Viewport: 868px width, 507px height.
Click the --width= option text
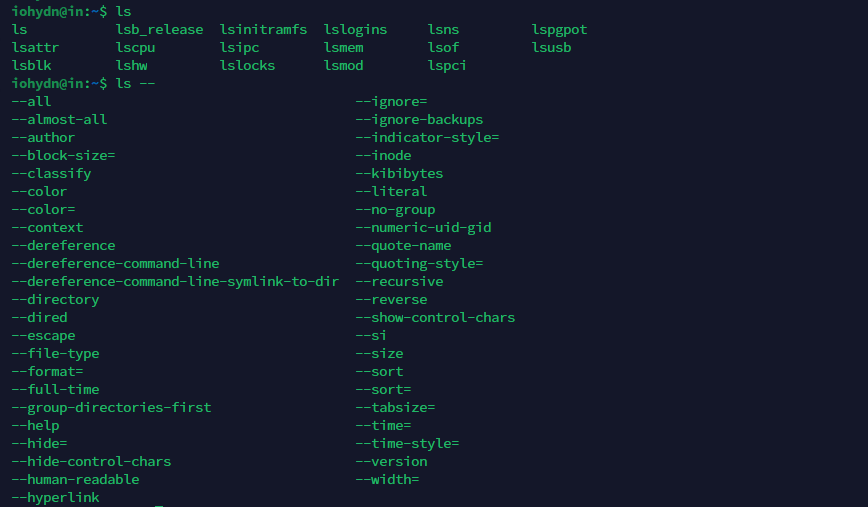tap(387, 480)
